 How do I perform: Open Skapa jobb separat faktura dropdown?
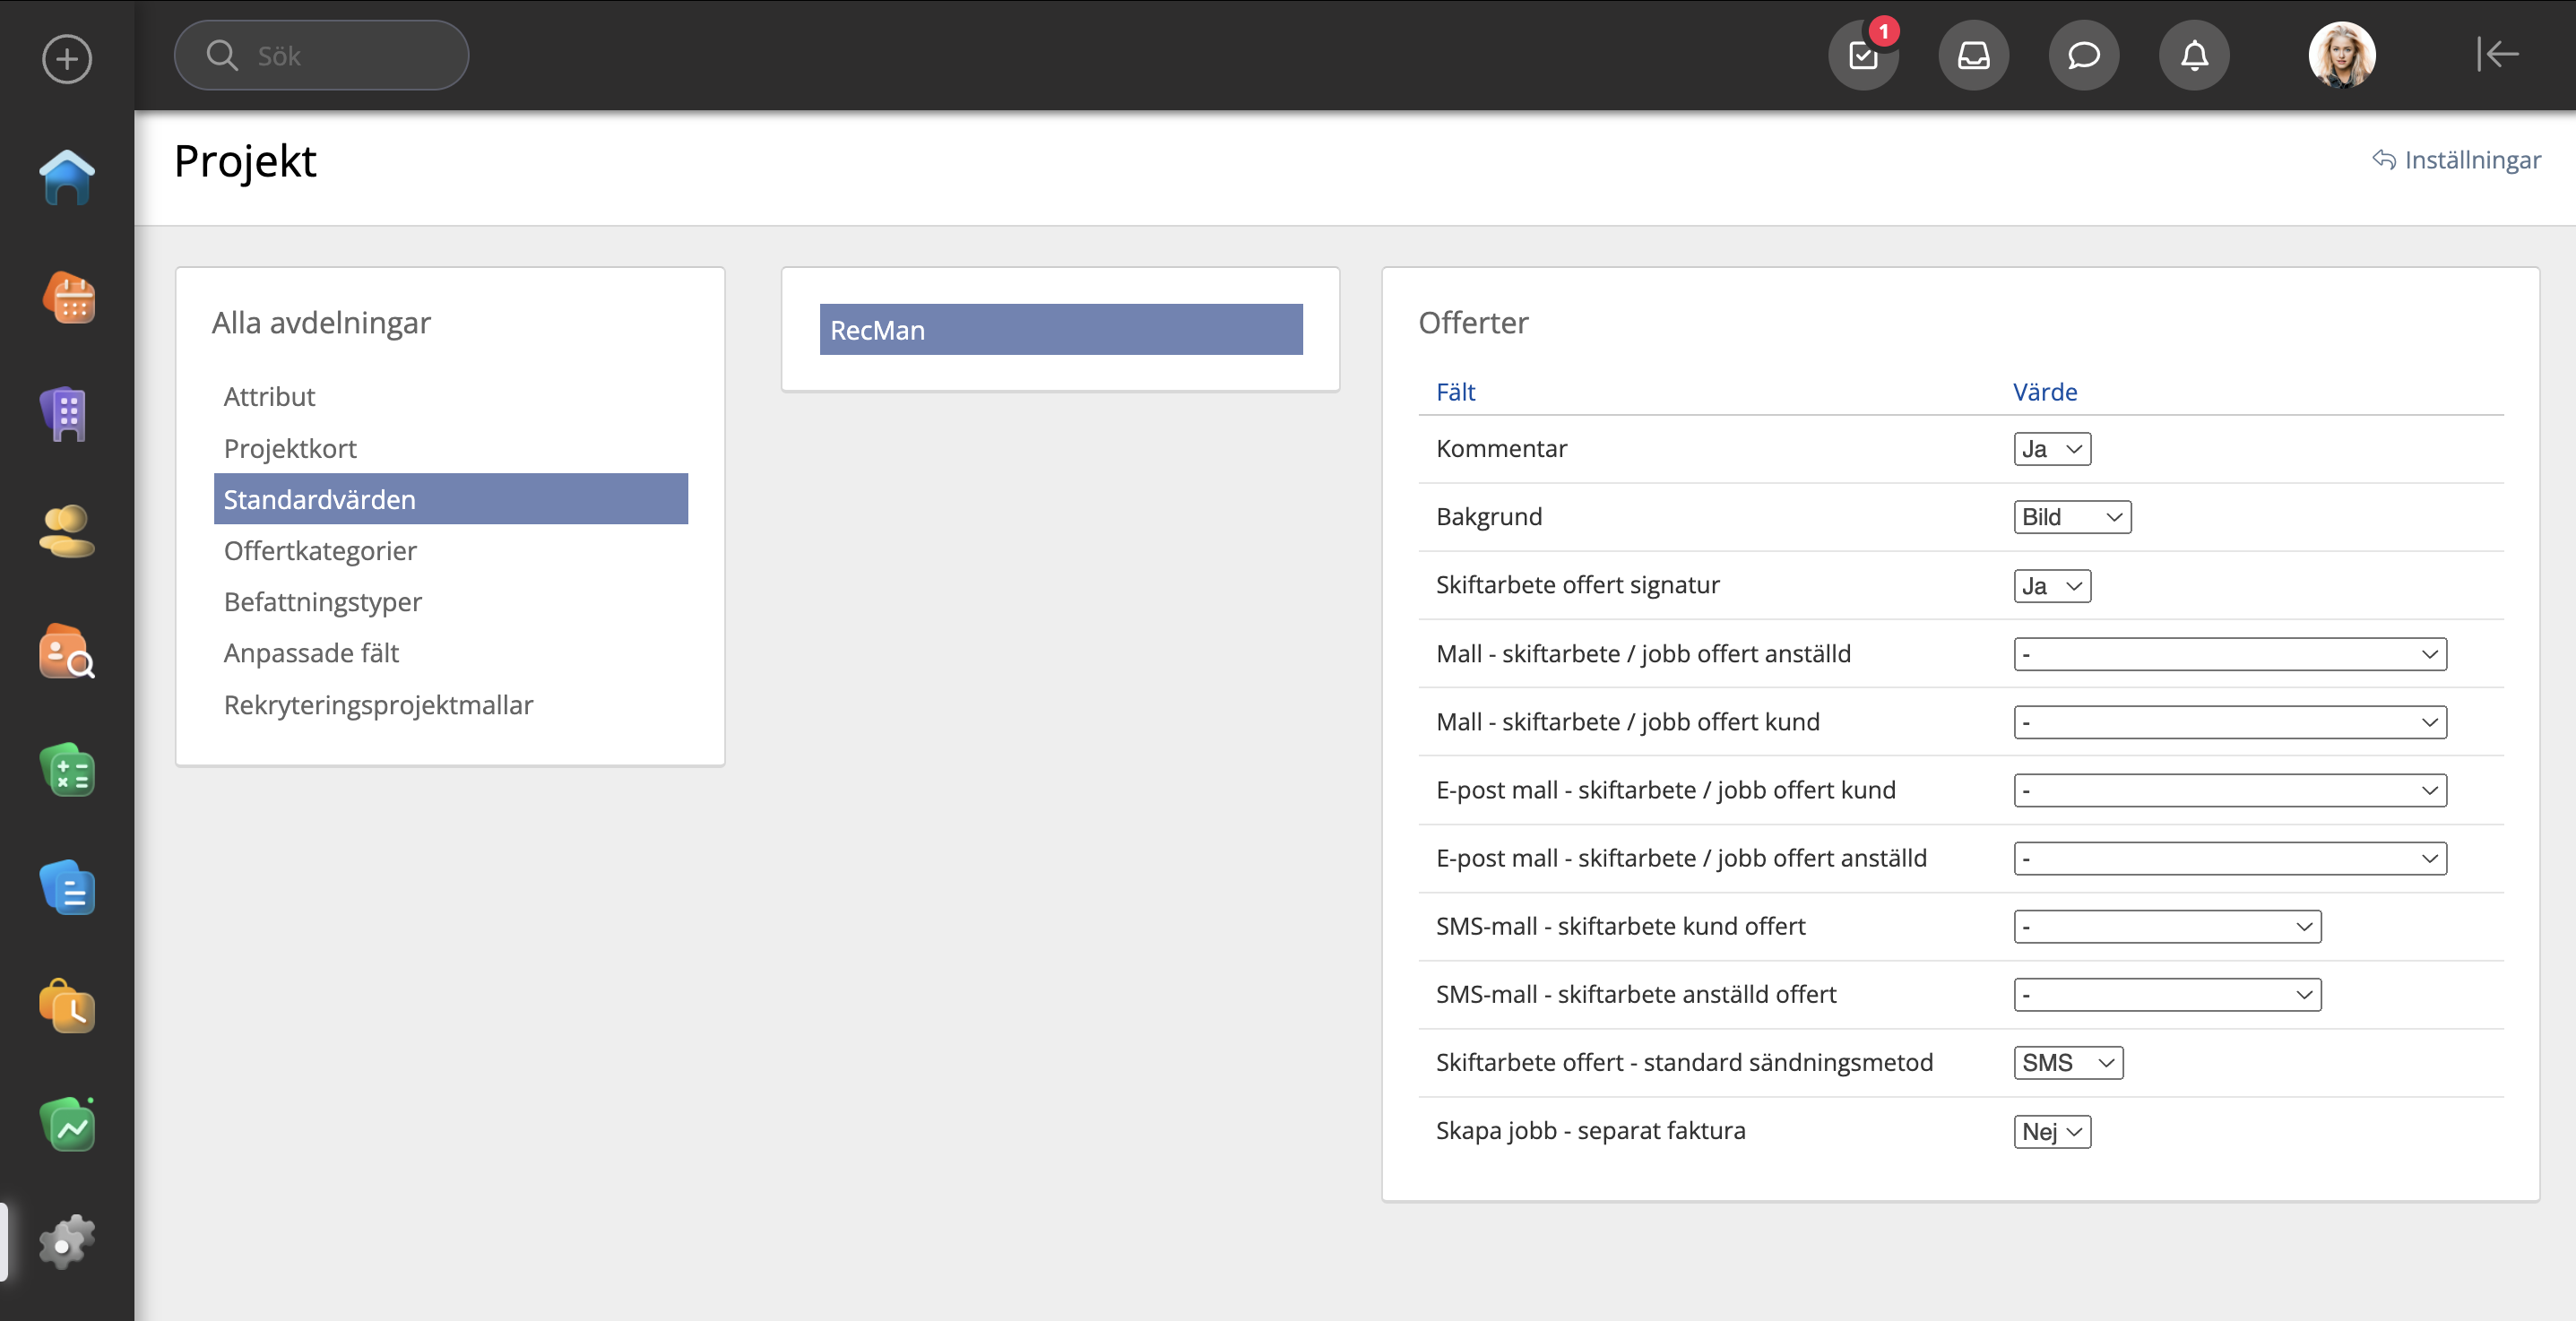pos(2051,1131)
